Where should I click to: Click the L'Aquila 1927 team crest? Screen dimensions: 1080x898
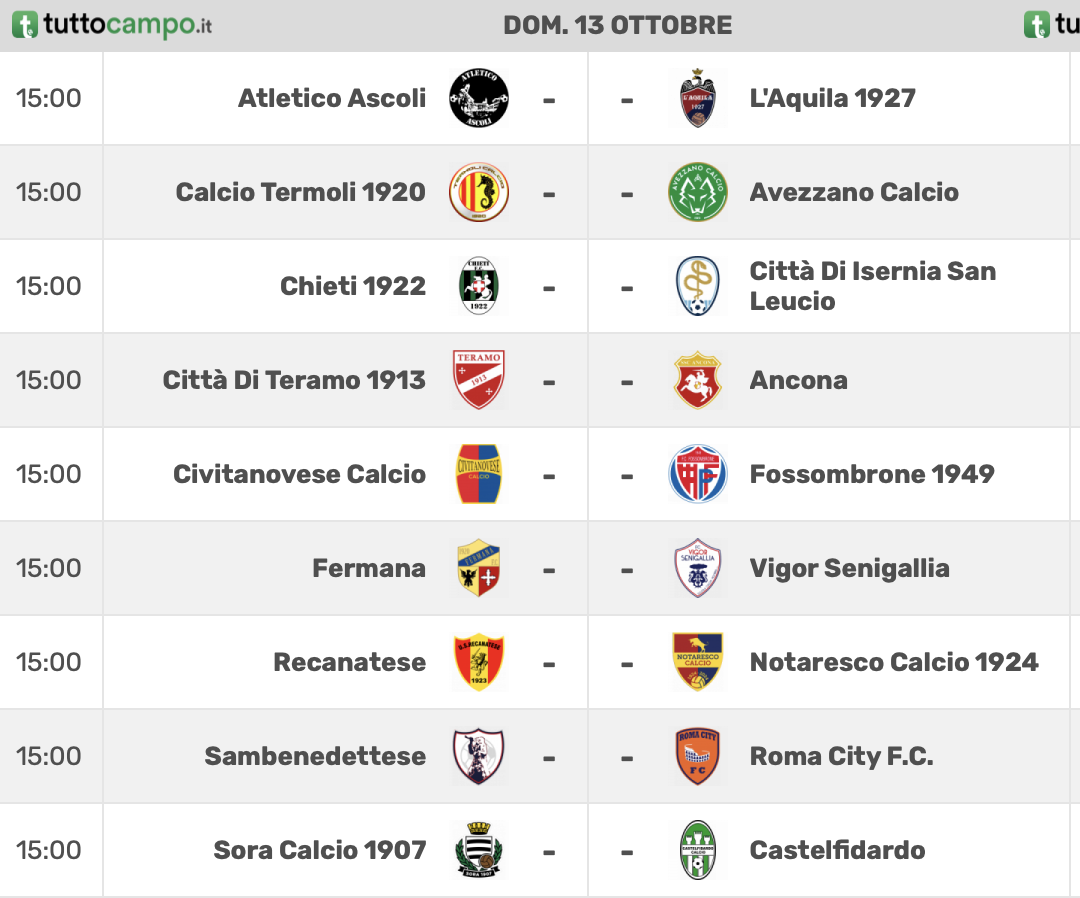698,98
